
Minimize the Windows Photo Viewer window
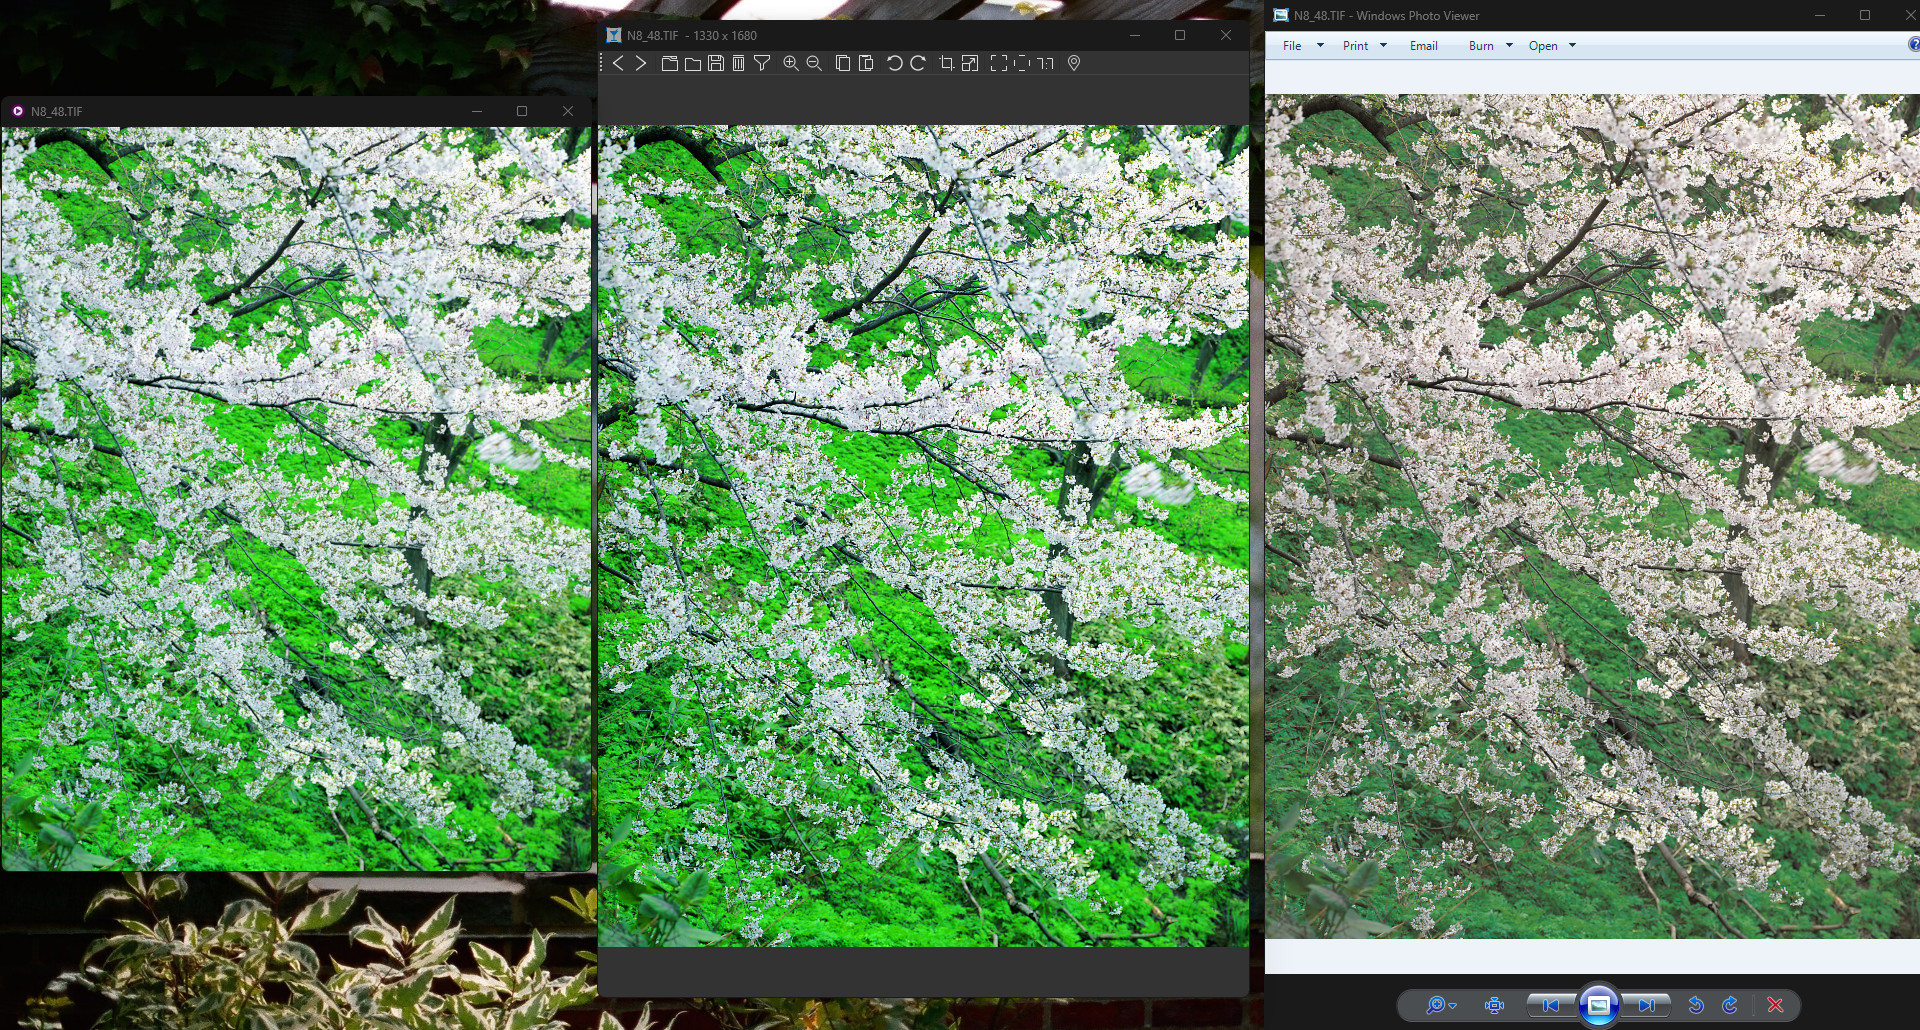1819,15
